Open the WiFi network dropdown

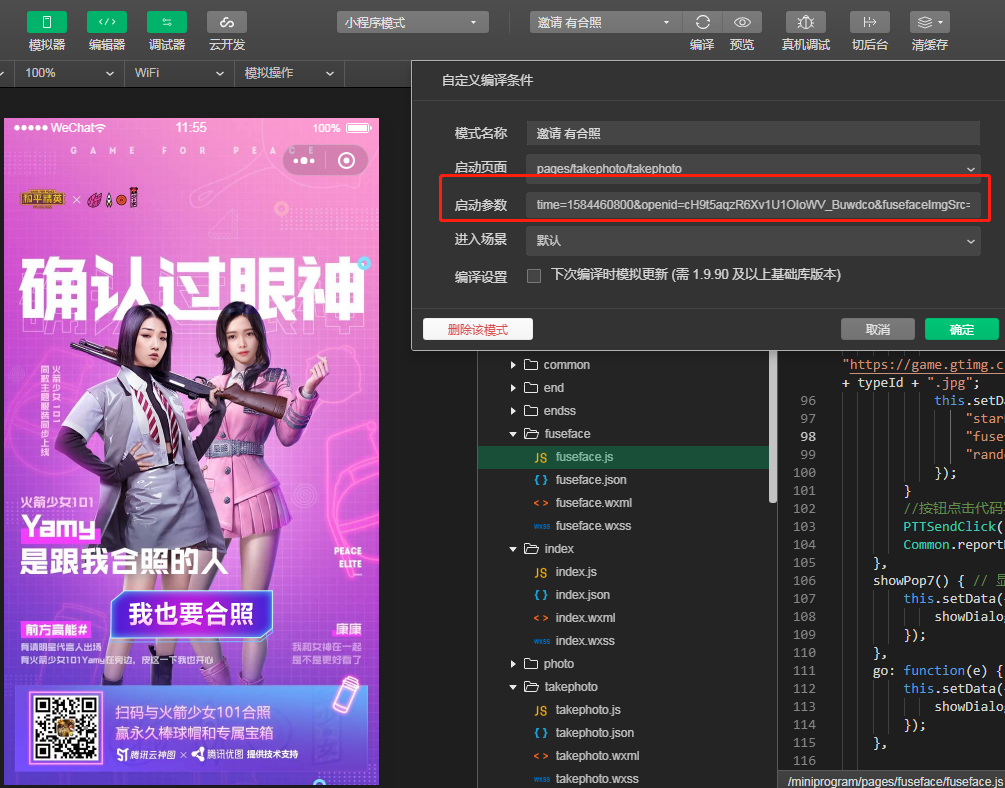[179, 74]
